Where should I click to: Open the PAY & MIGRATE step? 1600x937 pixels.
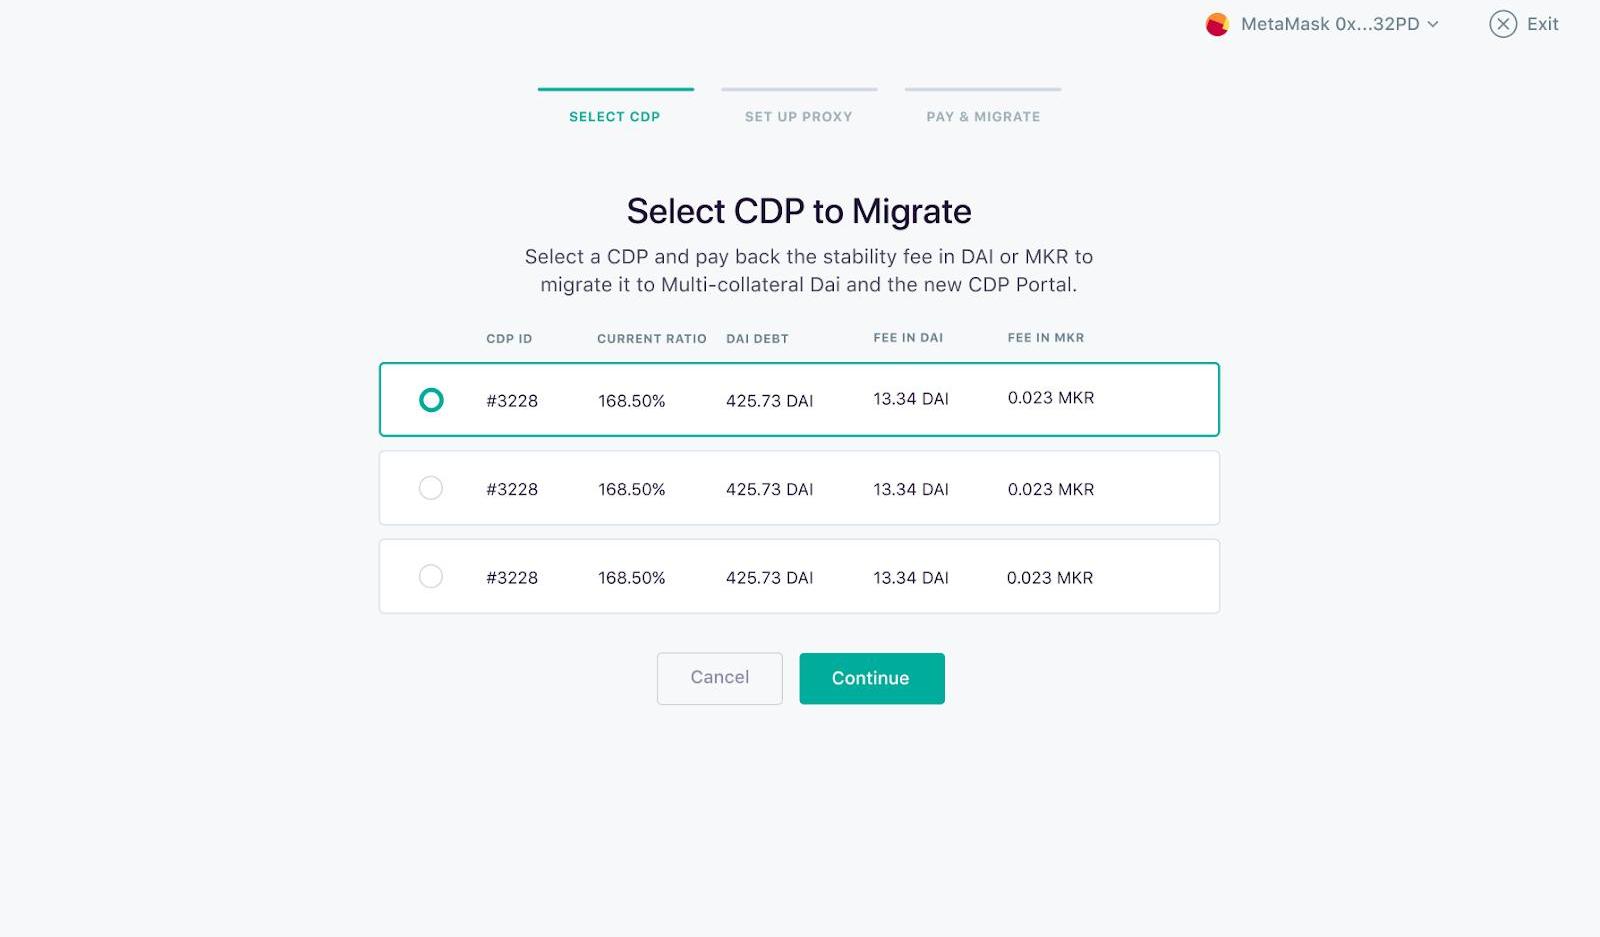click(983, 117)
